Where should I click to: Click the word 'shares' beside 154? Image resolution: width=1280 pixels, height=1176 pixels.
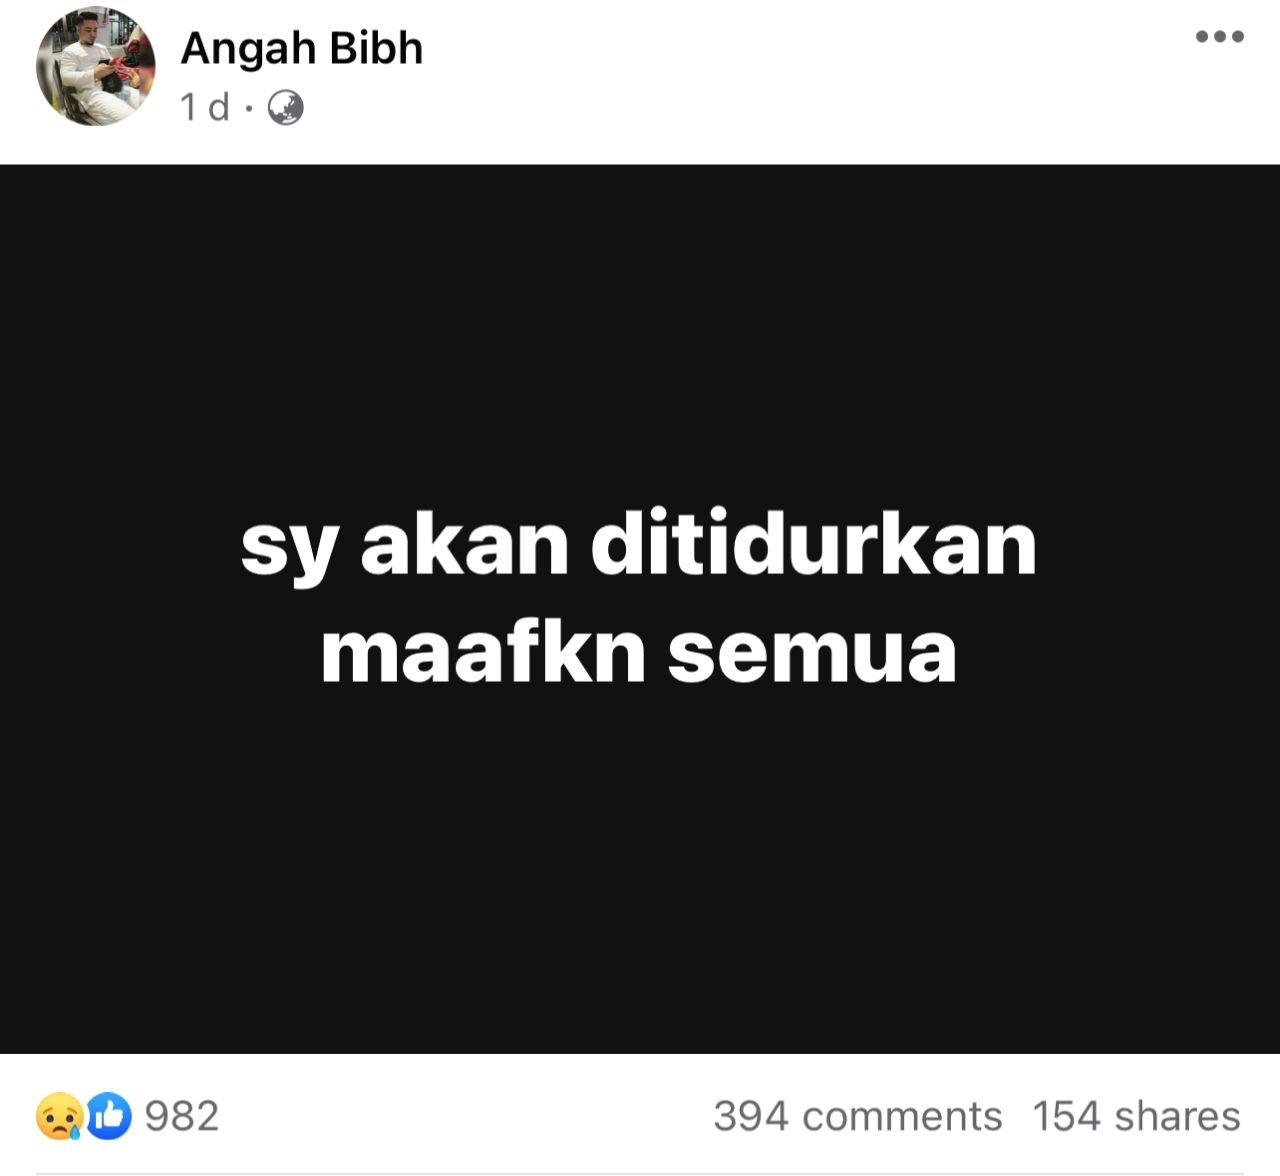(1177, 1116)
